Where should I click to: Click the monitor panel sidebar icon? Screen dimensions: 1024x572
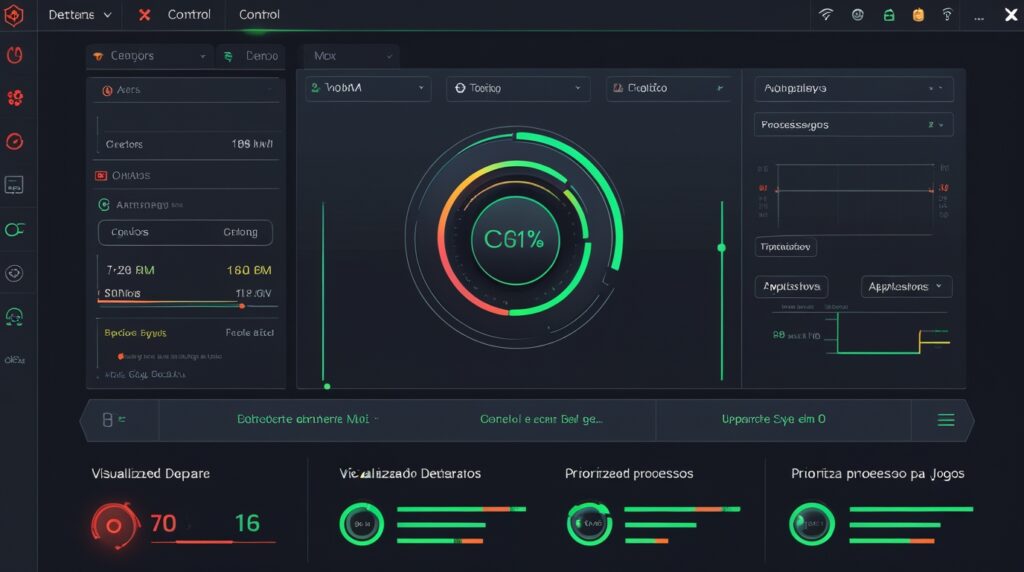14,185
